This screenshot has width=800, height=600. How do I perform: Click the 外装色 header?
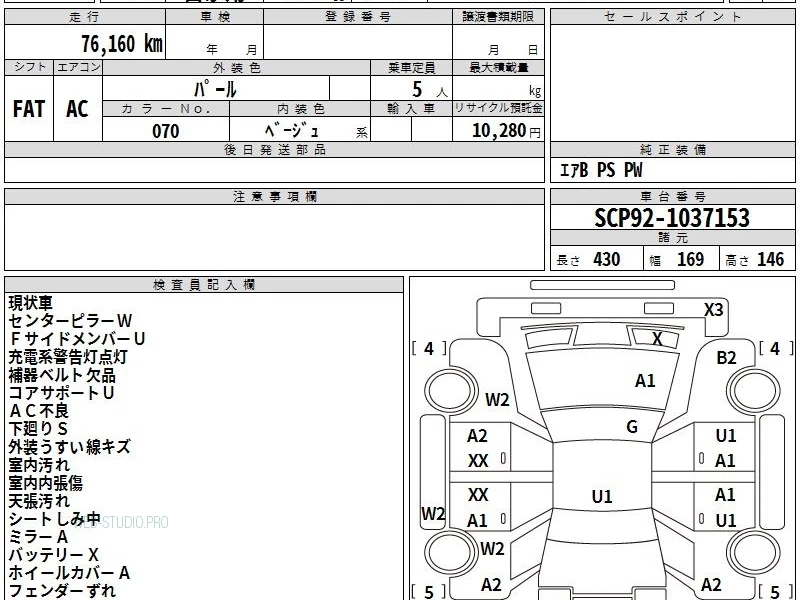[237, 68]
